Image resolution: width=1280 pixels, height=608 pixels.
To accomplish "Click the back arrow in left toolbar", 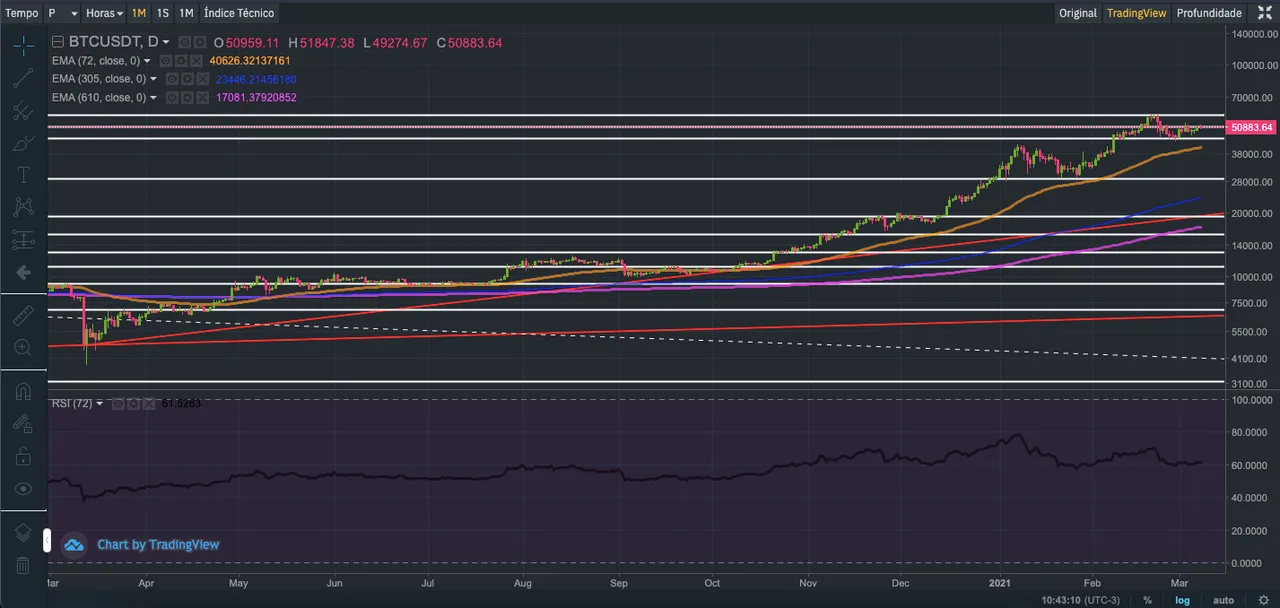I will pyautogui.click(x=23, y=272).
